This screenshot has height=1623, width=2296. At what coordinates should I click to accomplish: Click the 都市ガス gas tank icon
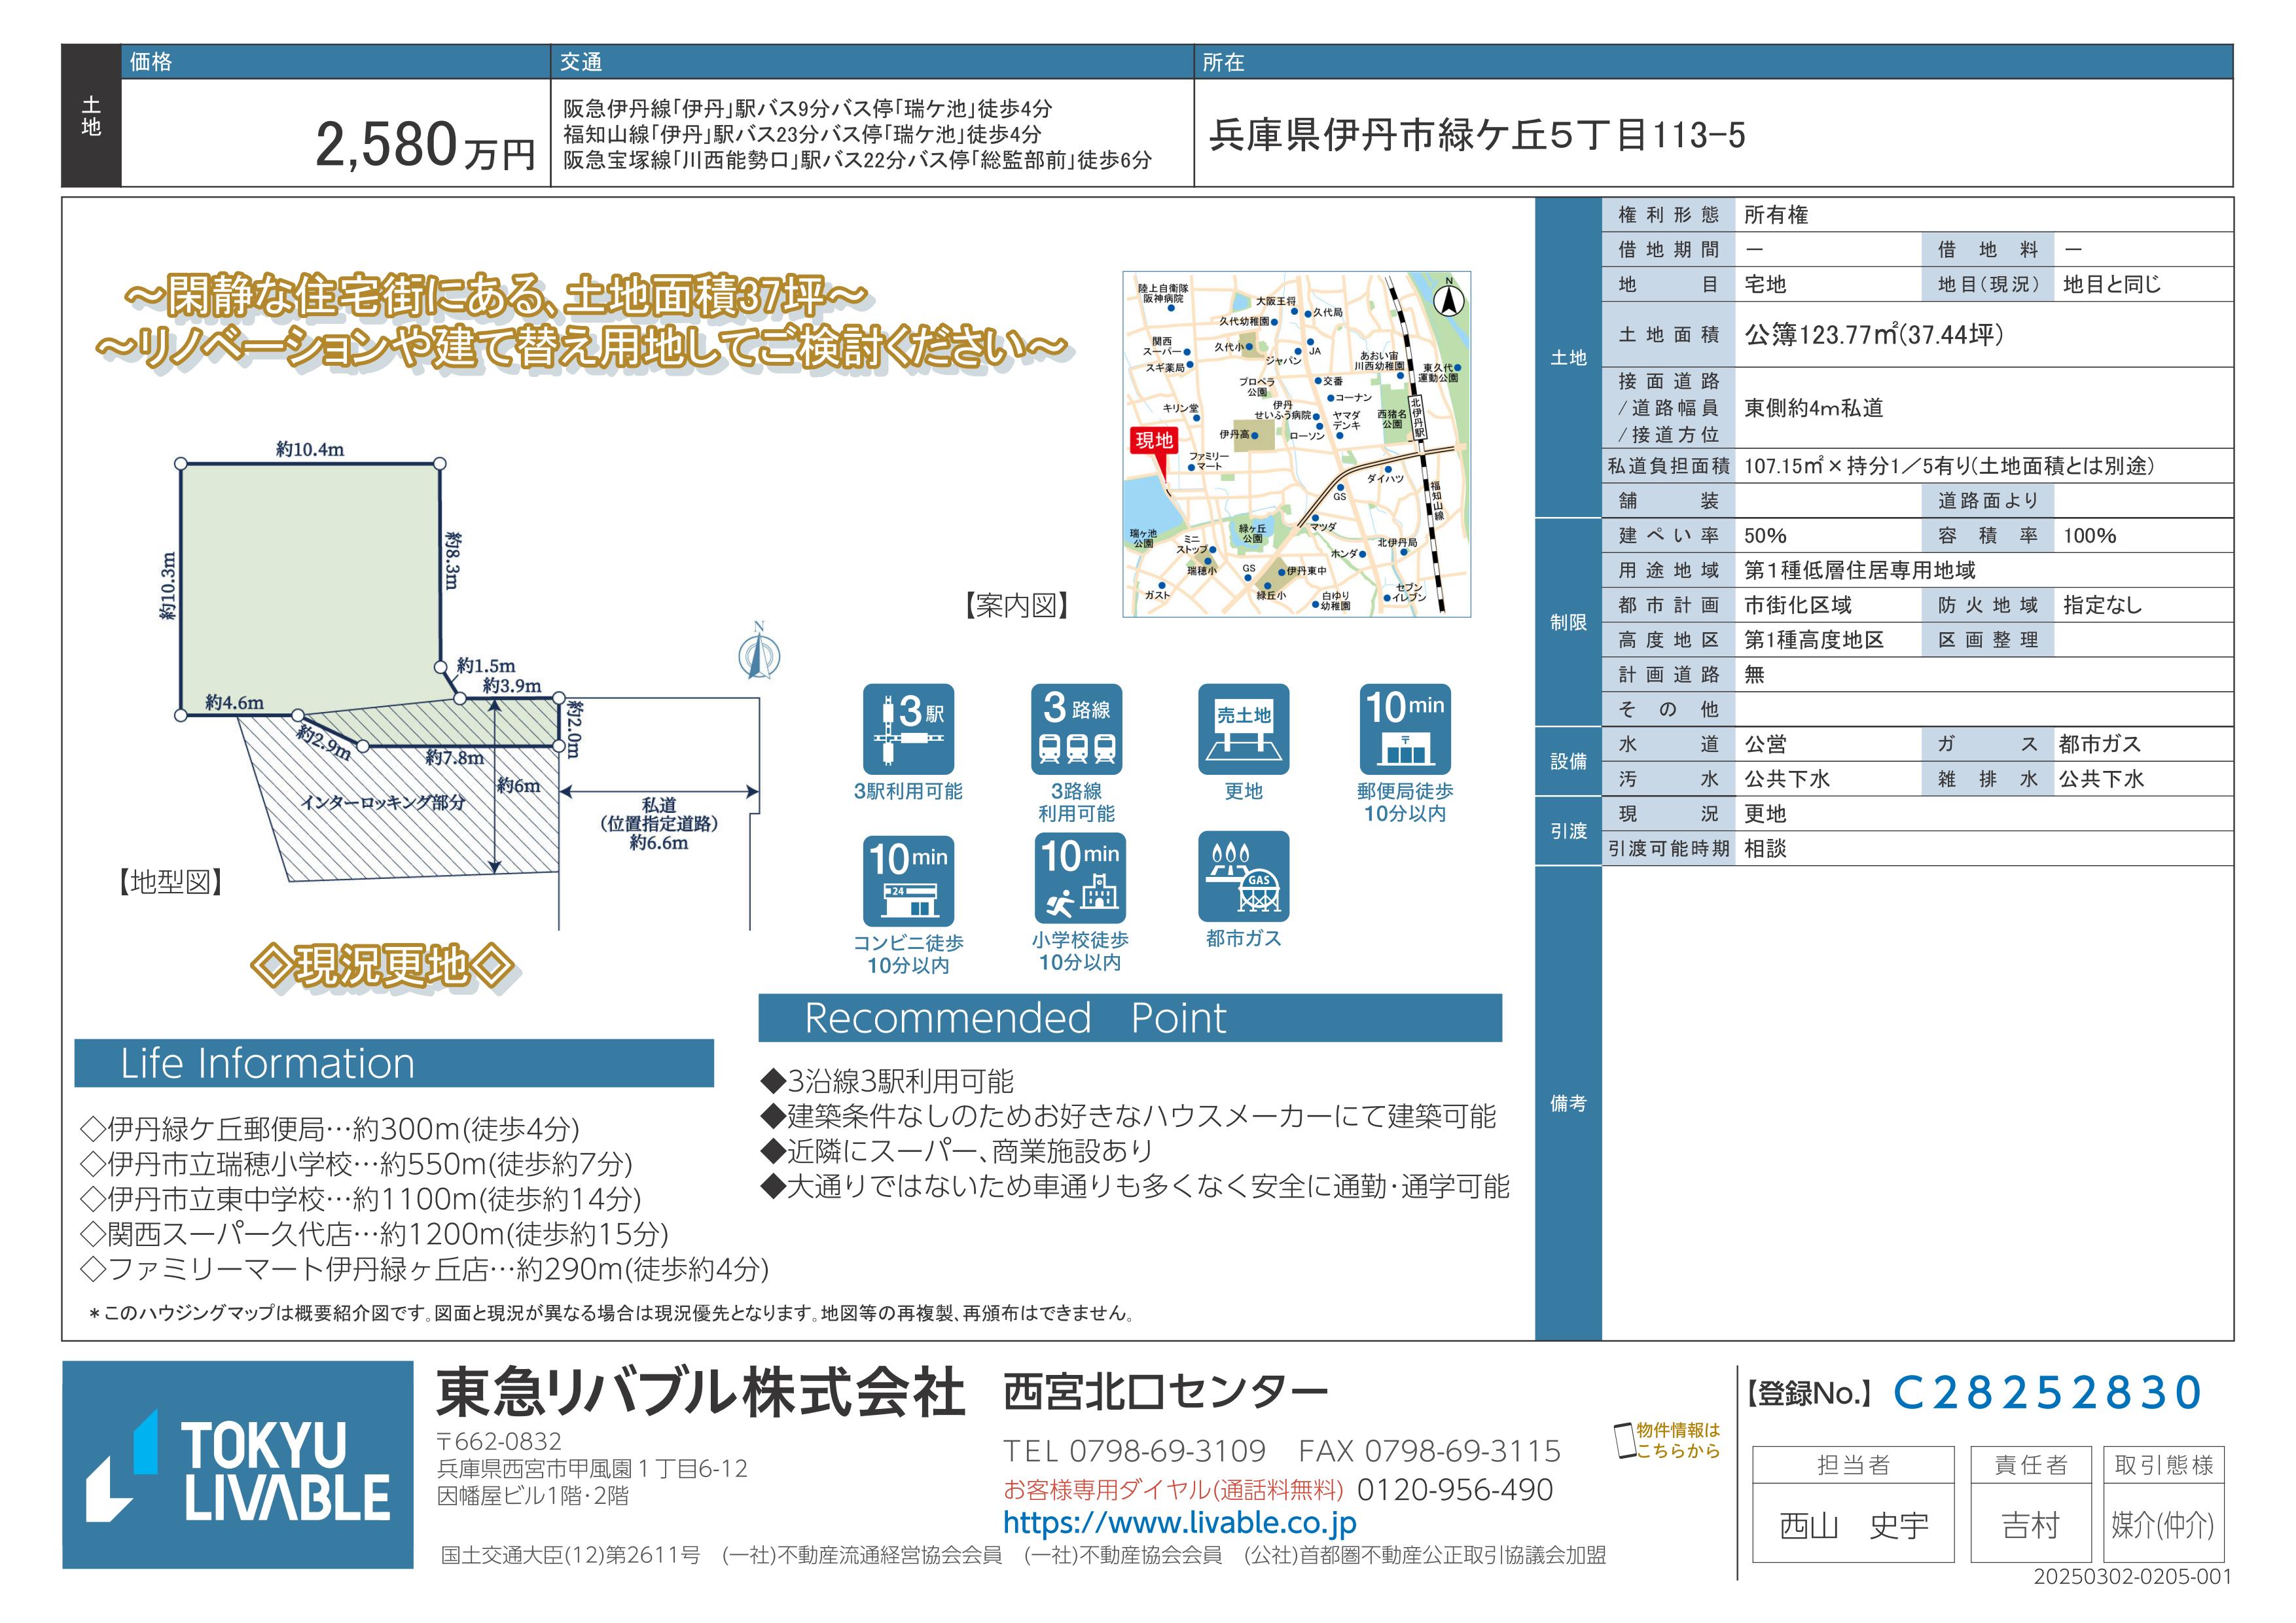pyautogui.click(x=1243, y=877)
